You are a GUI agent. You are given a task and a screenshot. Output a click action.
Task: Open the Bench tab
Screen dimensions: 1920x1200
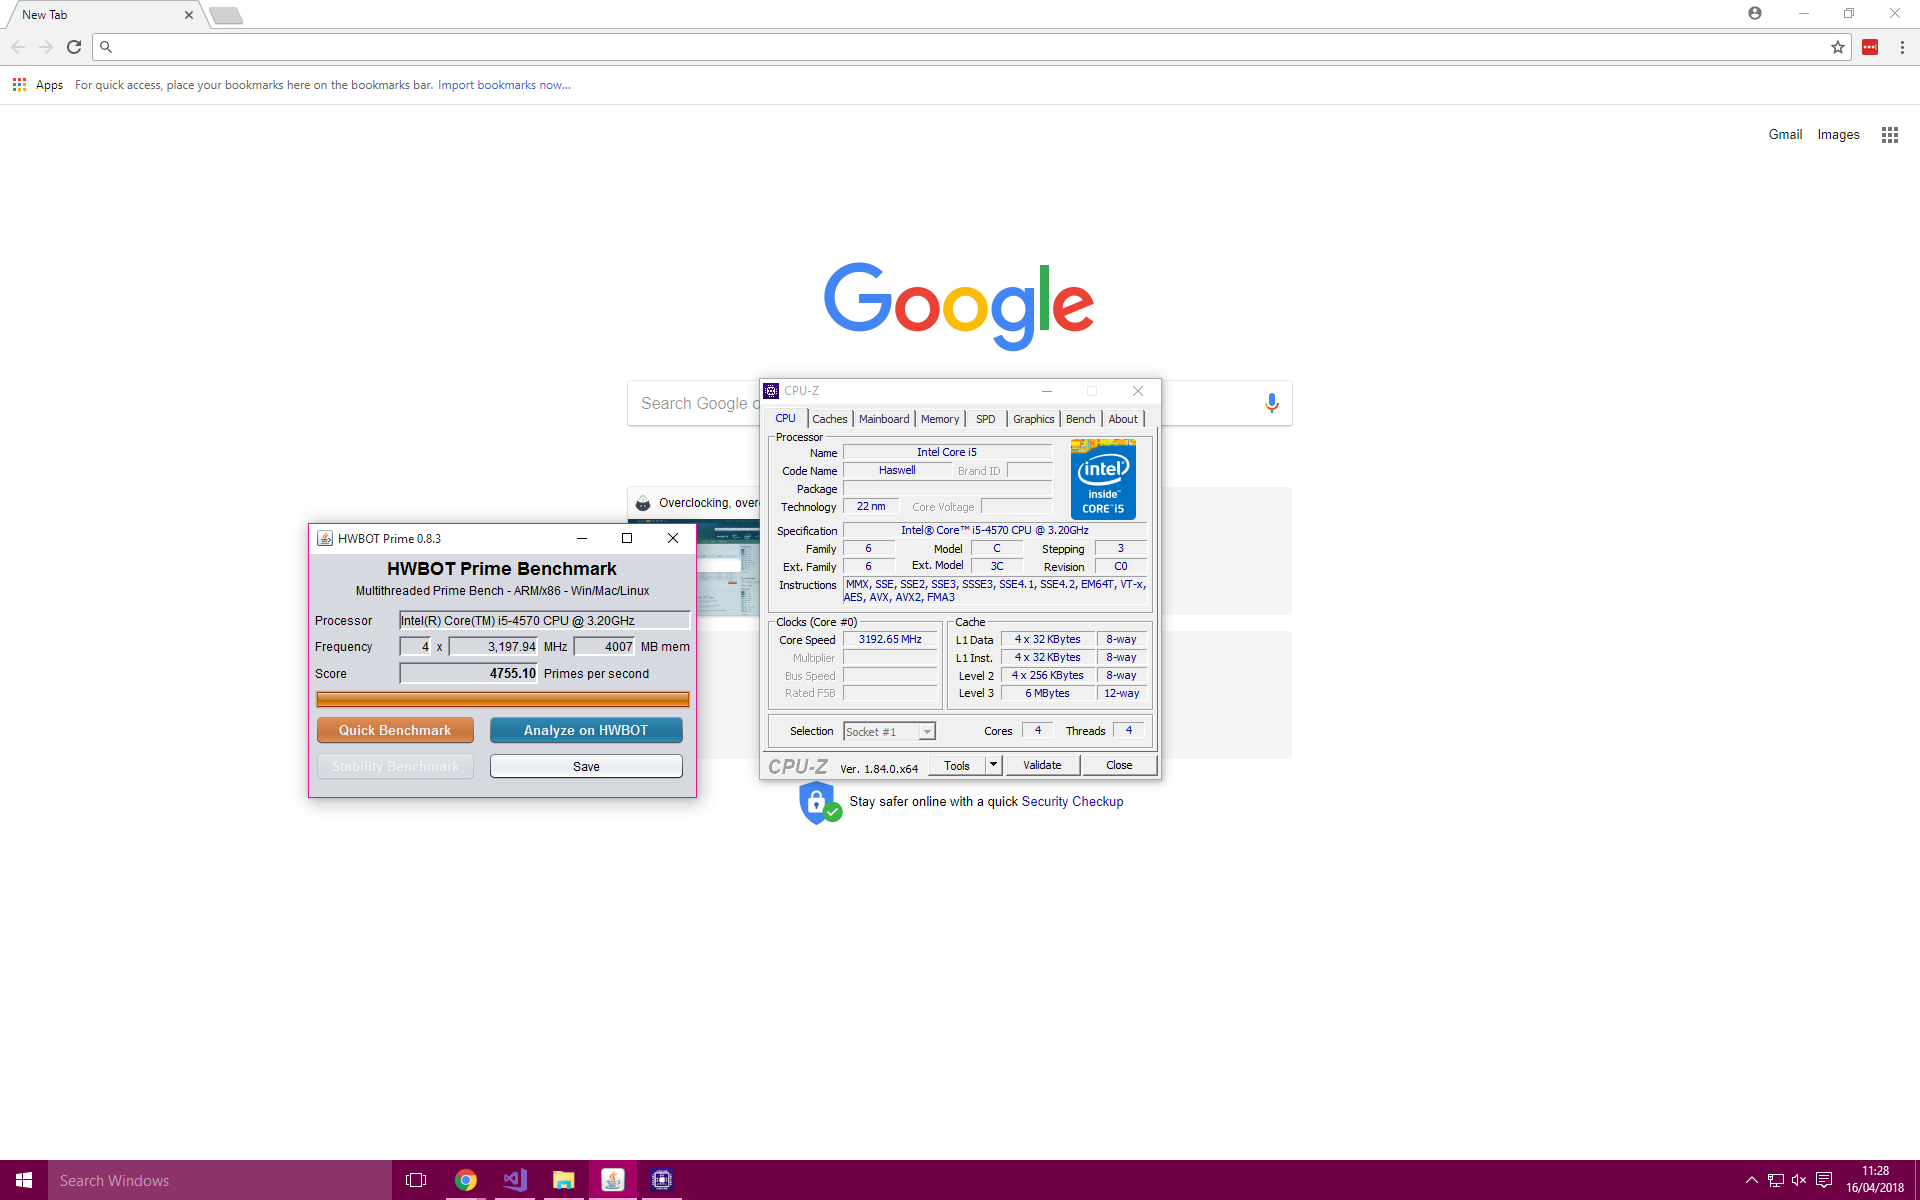point(1081,419)
